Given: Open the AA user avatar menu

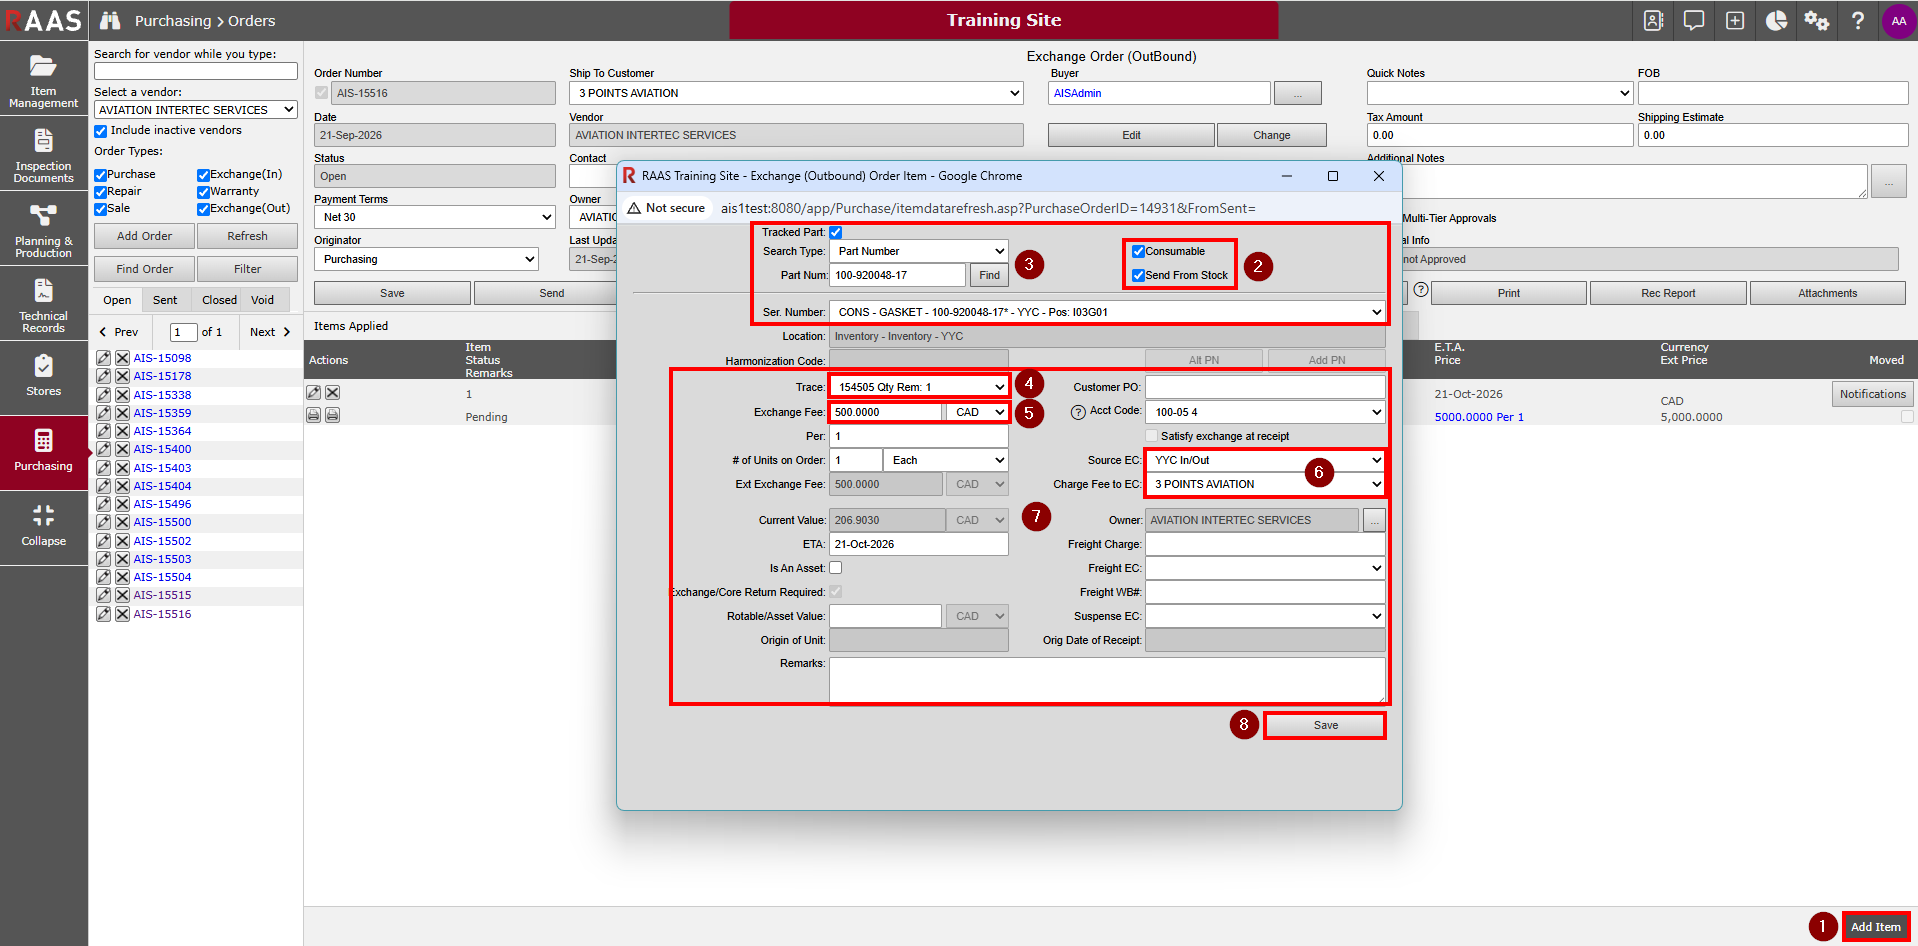Looking at the screenshot, I should 1898,20.
